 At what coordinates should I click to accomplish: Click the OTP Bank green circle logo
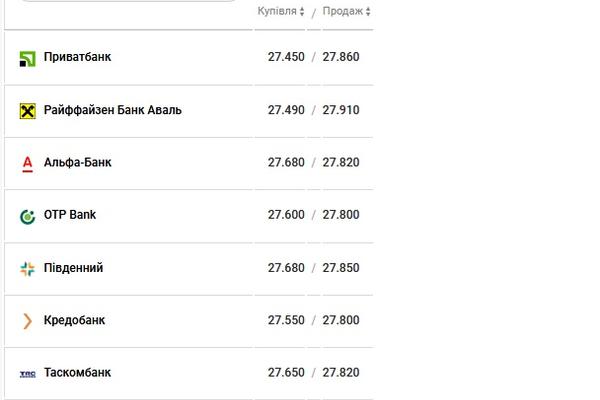tap(28, 217)
